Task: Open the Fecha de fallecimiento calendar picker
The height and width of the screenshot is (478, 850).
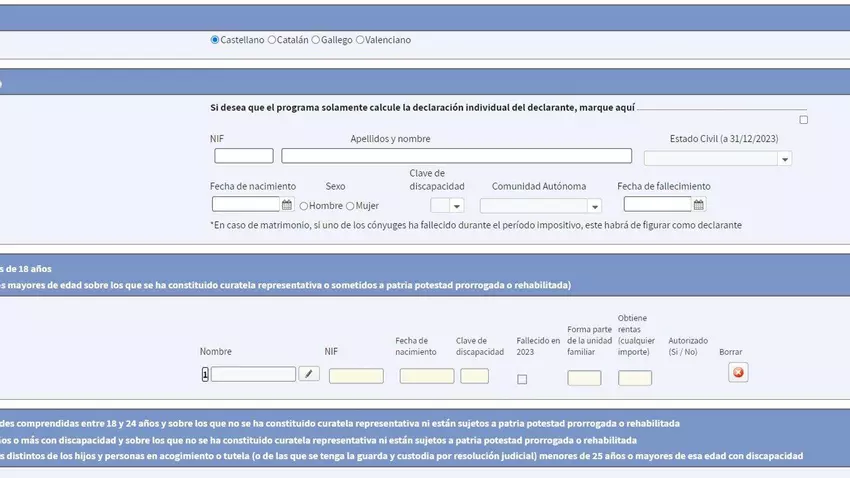Action: (699, 205)
